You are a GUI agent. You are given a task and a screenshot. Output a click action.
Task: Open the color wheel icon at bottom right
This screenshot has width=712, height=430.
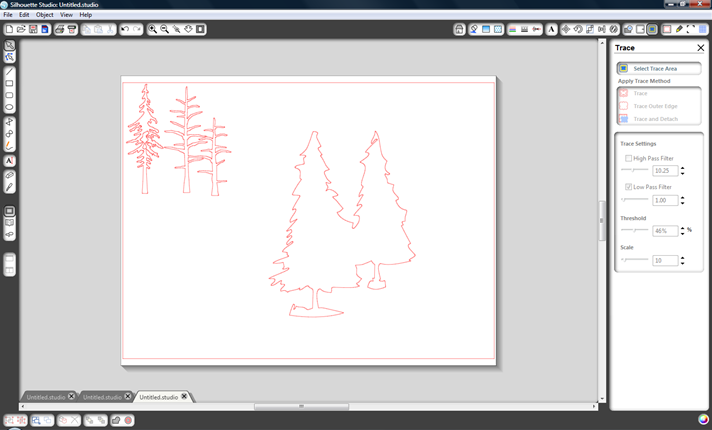coord(703,420)
